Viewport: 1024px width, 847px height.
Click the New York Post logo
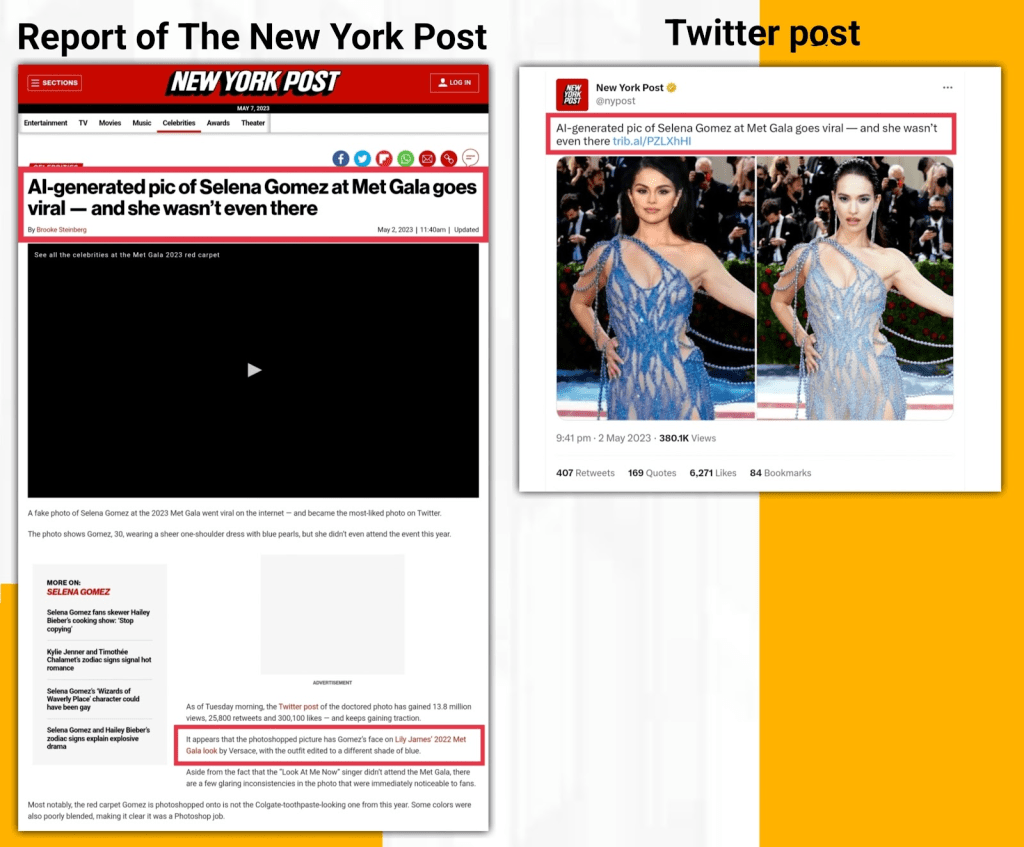(254, 82)
